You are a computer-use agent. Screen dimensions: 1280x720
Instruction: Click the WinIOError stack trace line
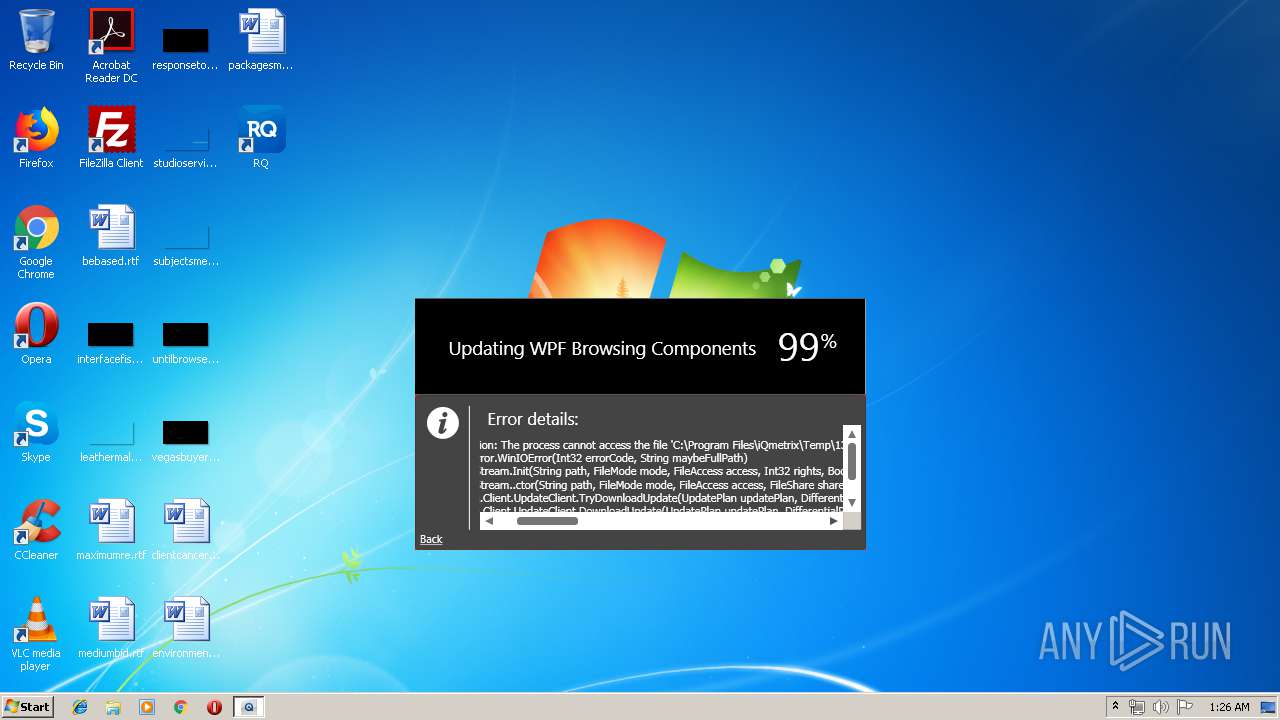click(614, 458)
